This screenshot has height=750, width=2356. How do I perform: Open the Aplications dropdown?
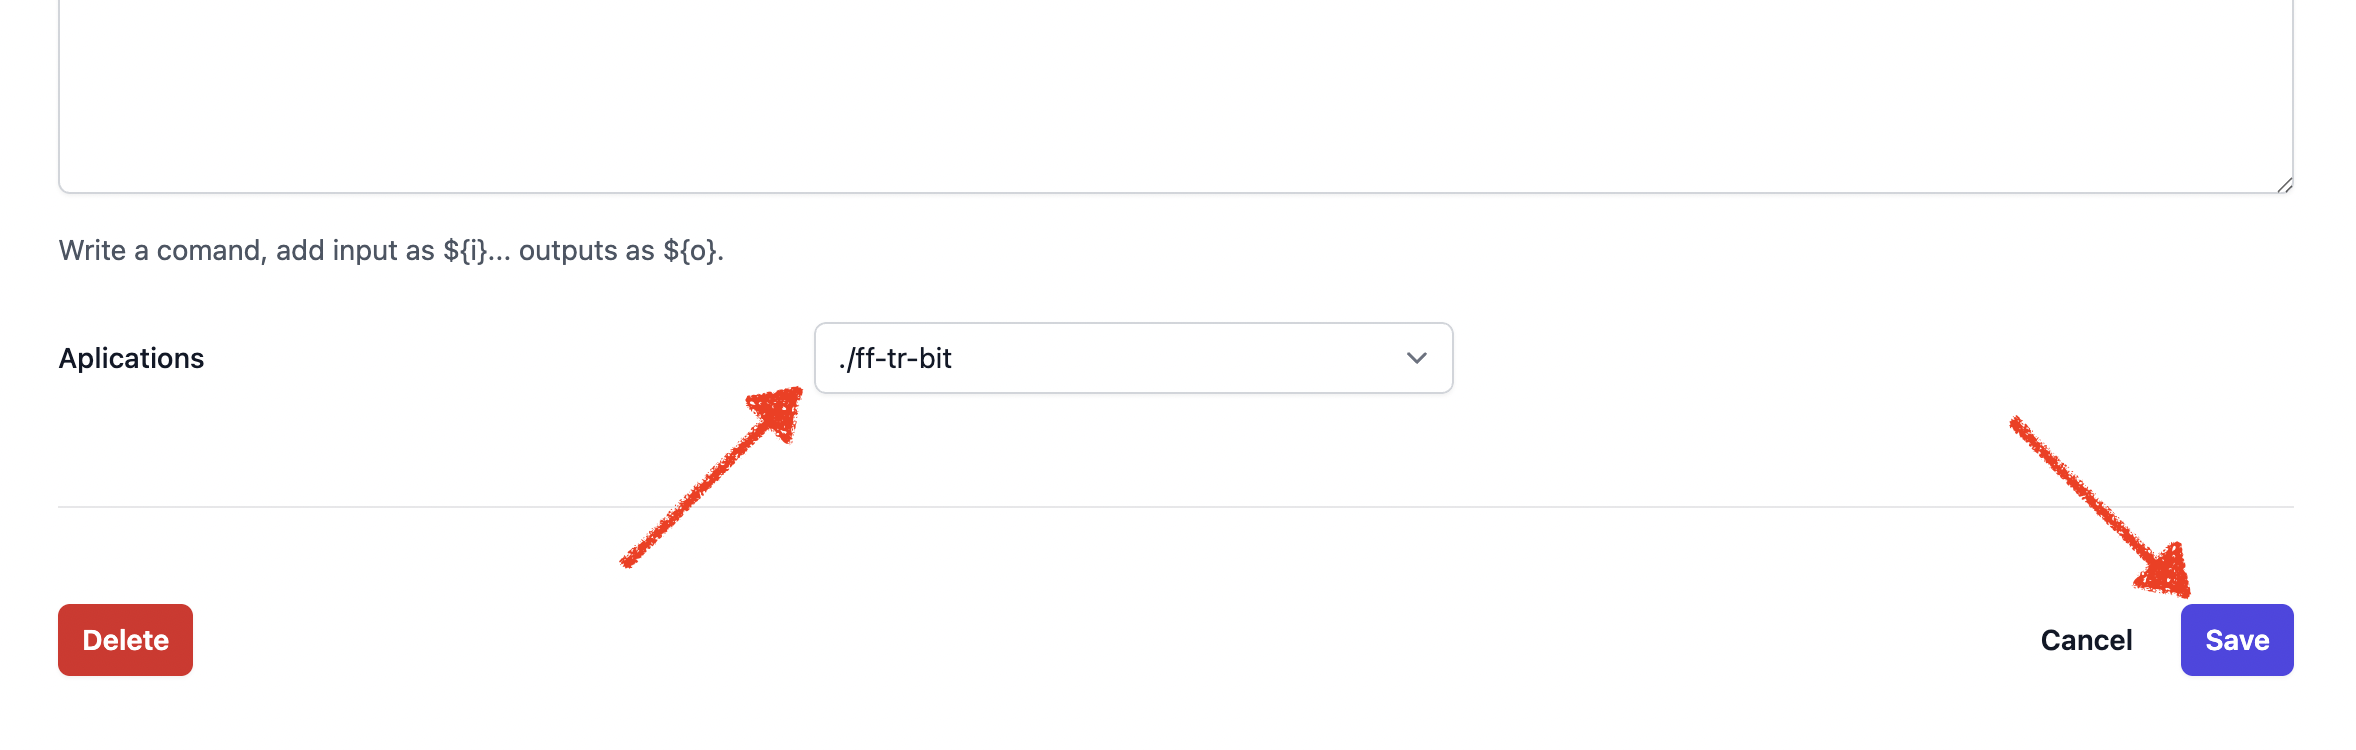click(x=1132, y=358)
